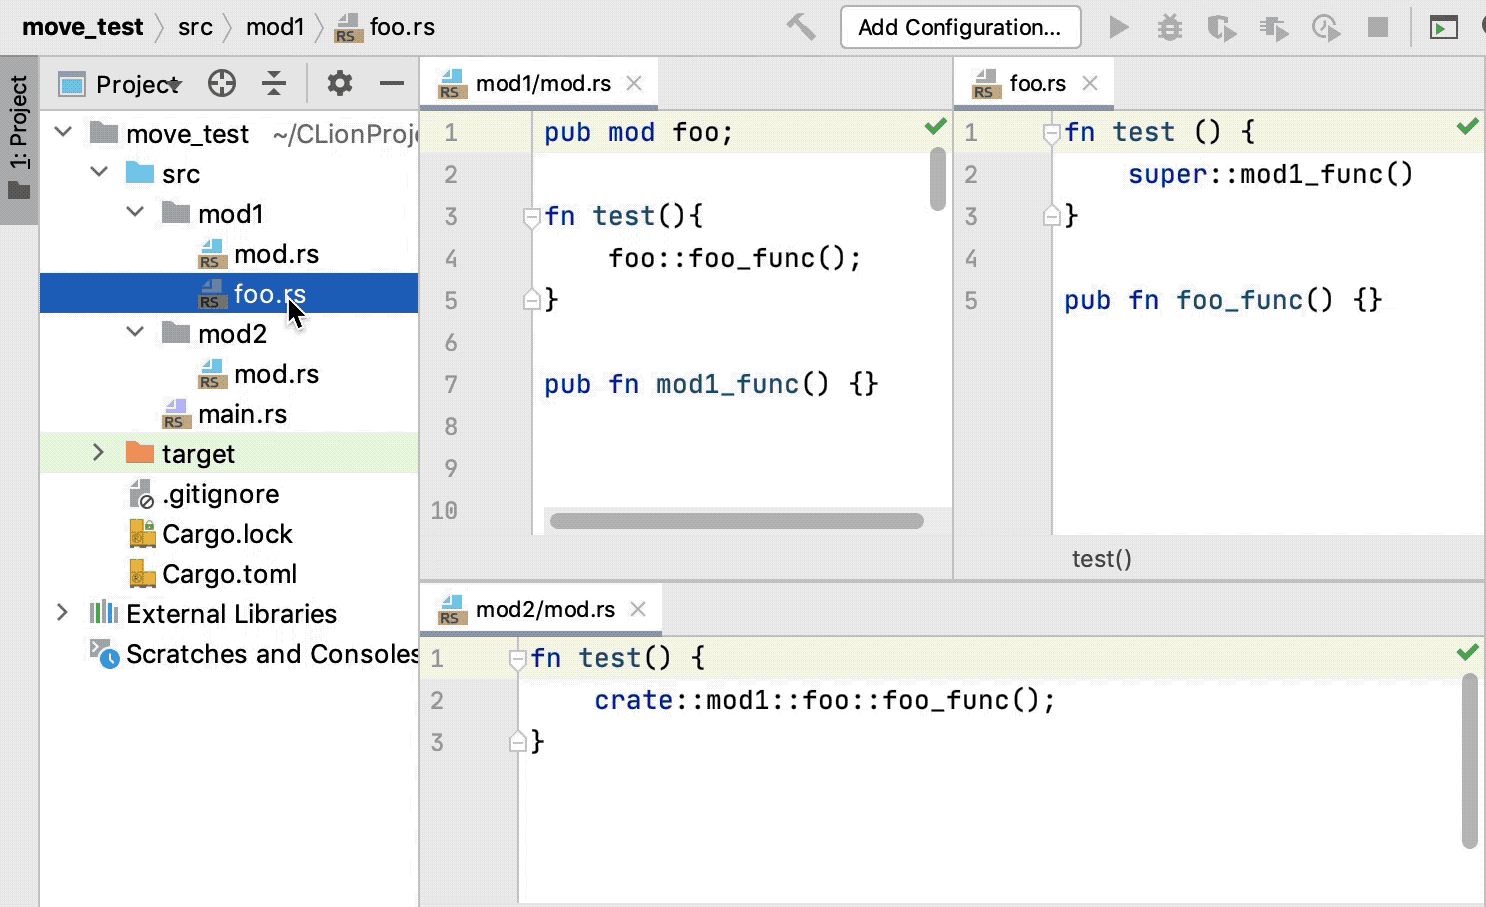Click the move_test breadcrumb
Viewport: 1486px width, 907px height.
tap(82, 27)
